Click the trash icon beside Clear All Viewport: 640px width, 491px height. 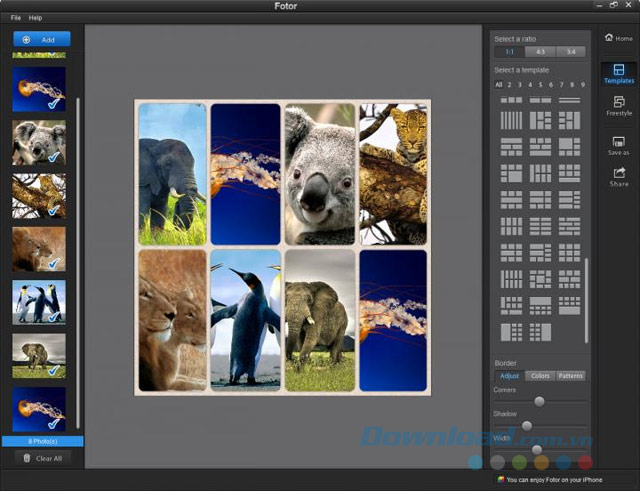tap(26, 457)
